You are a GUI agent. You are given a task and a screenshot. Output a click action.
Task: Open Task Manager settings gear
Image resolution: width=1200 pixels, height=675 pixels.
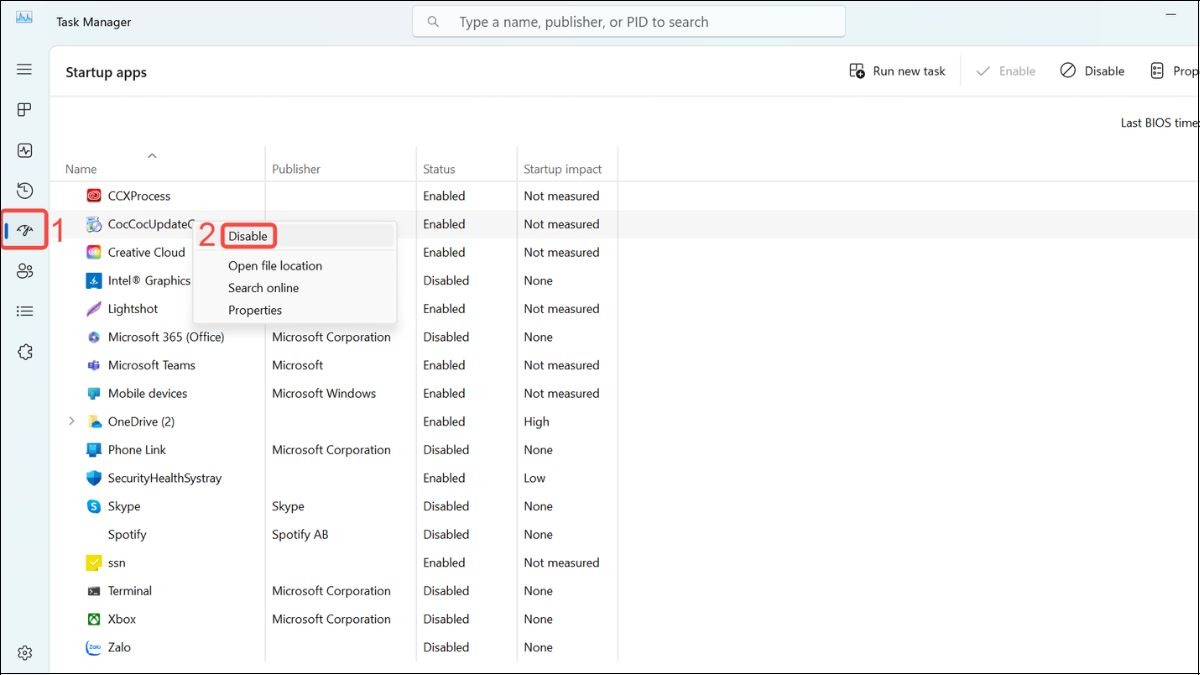tap(25, 653)
